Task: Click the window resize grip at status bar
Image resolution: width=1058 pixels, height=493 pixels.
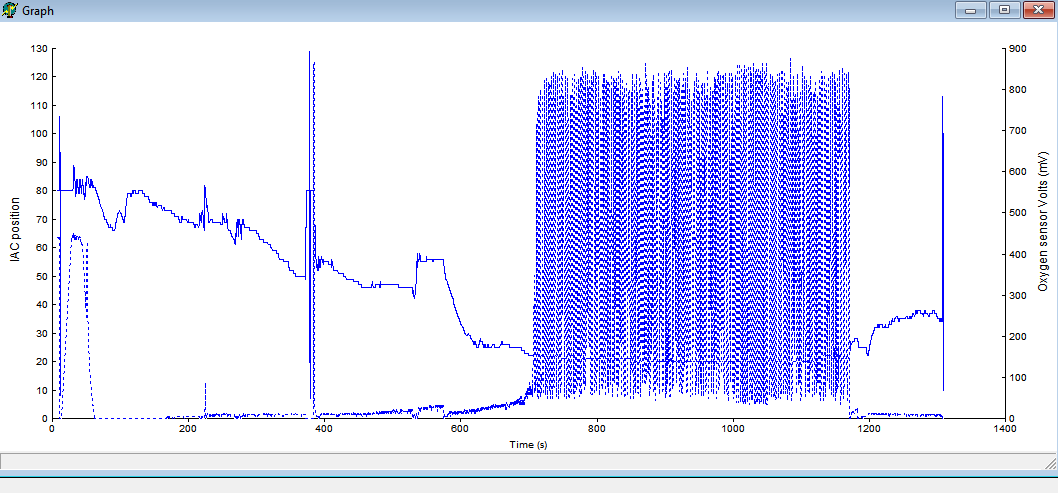Action: pyautogui.click(x=1050, y=462)
